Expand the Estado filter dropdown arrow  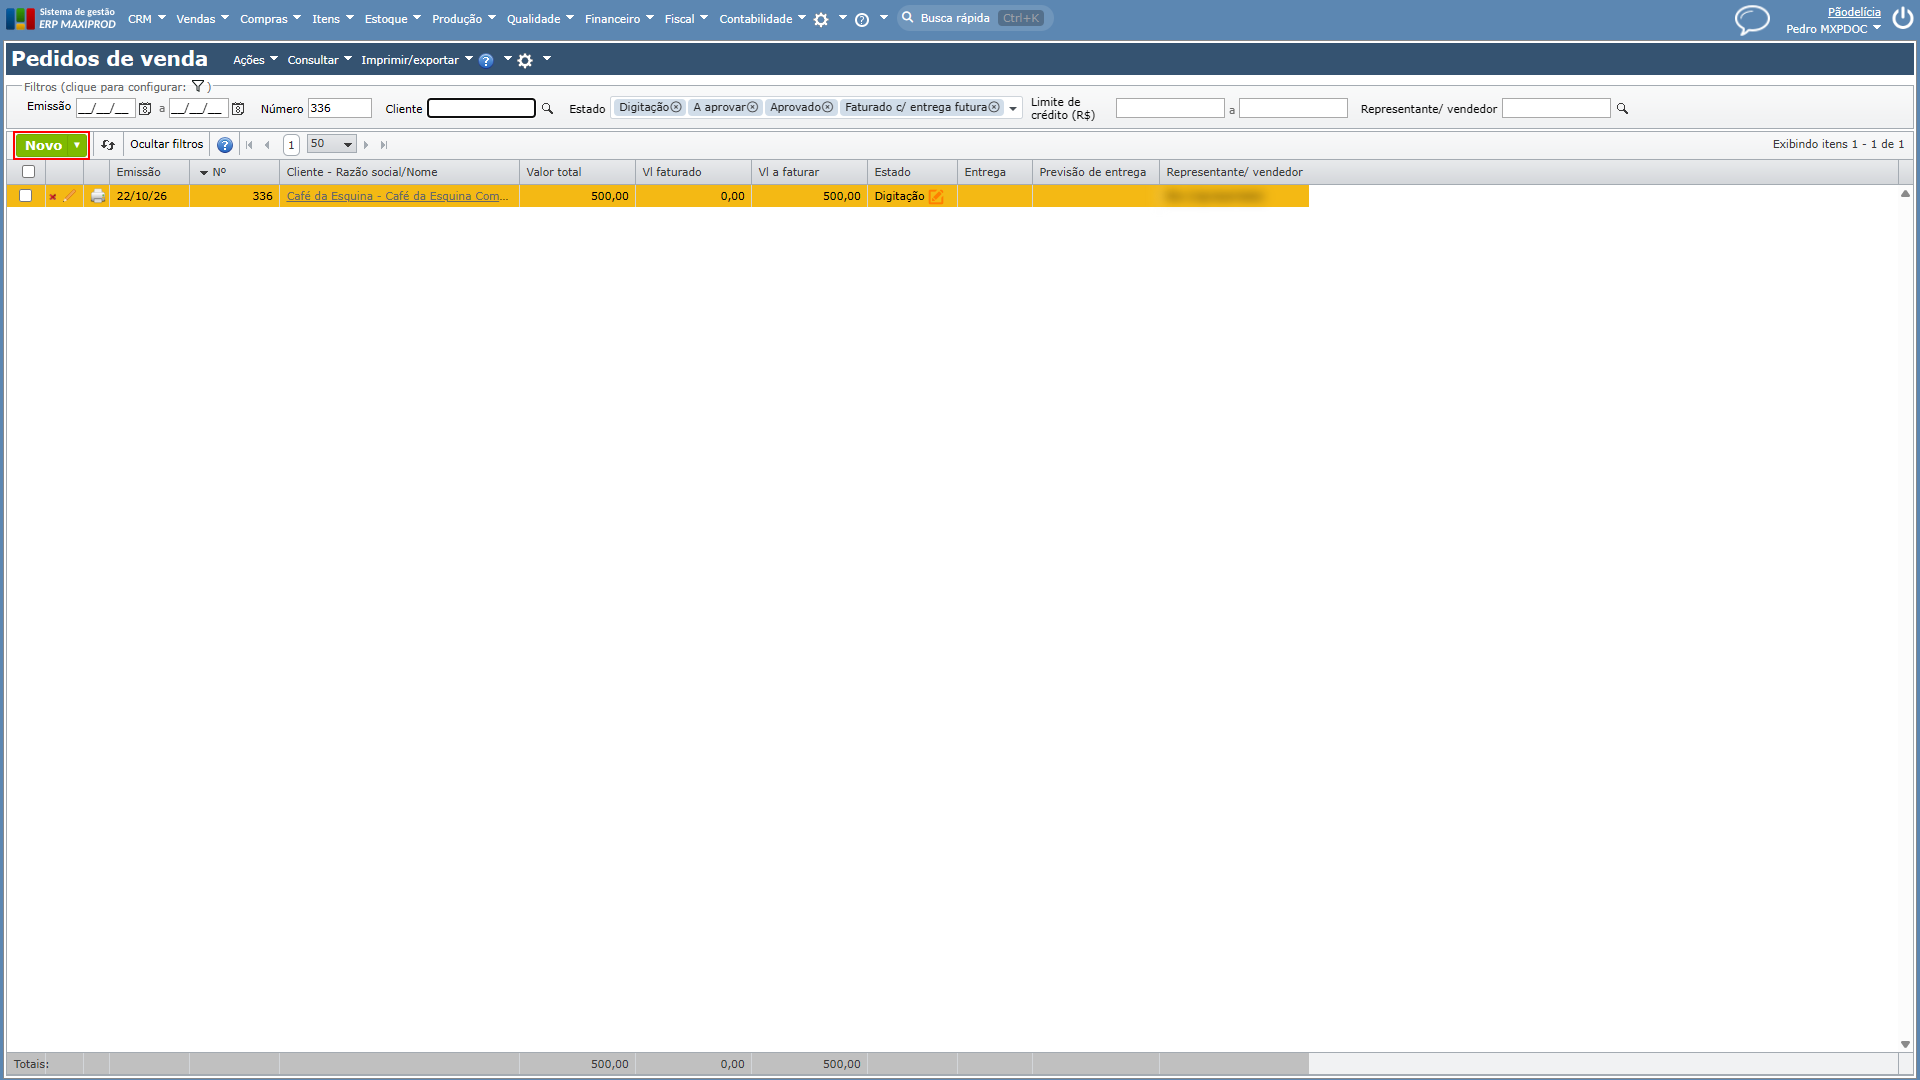coord(1013,109)
